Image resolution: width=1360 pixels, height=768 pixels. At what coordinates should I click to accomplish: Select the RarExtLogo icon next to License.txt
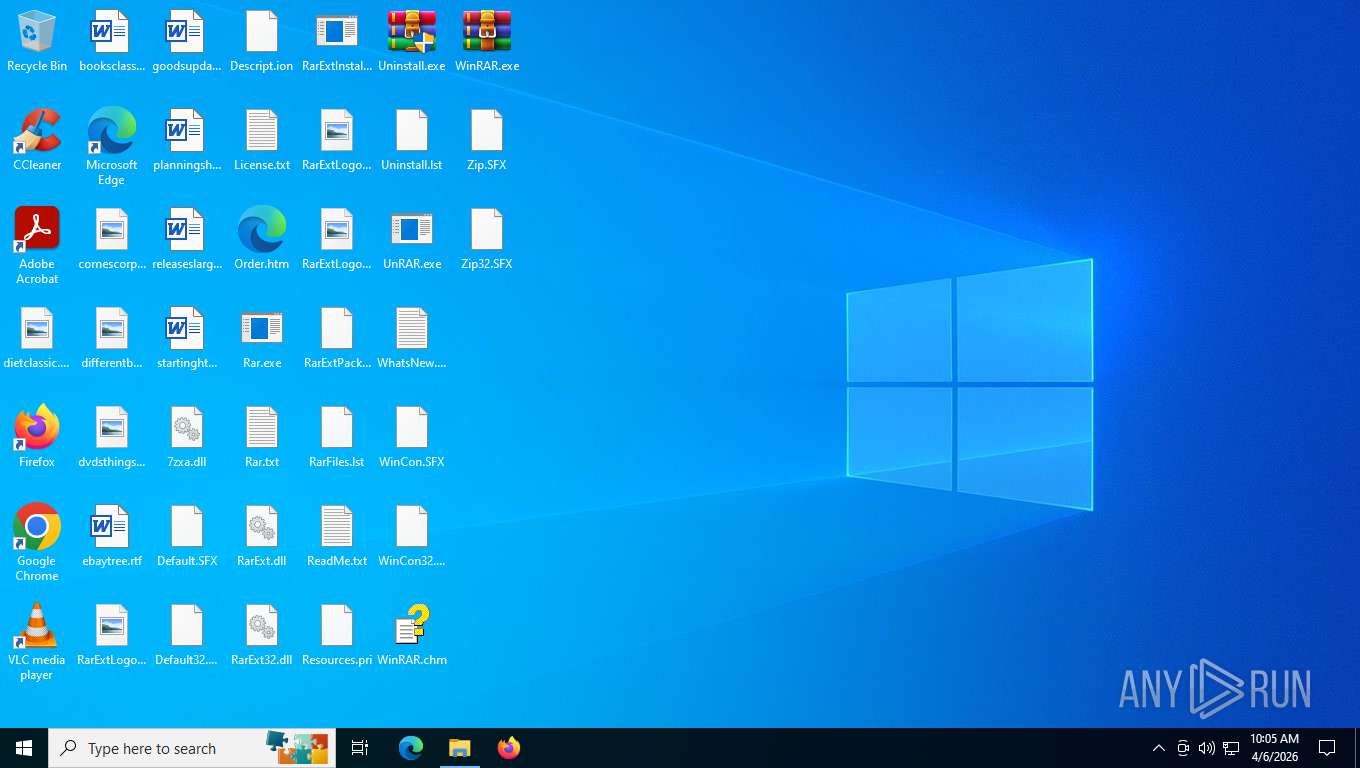tap(337, 141)
